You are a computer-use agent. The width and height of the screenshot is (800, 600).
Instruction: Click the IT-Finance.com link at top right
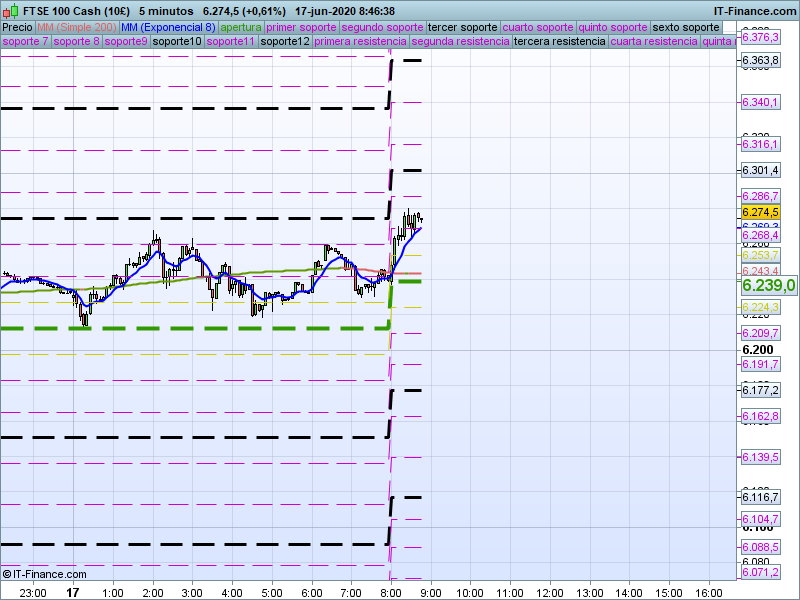755,10
